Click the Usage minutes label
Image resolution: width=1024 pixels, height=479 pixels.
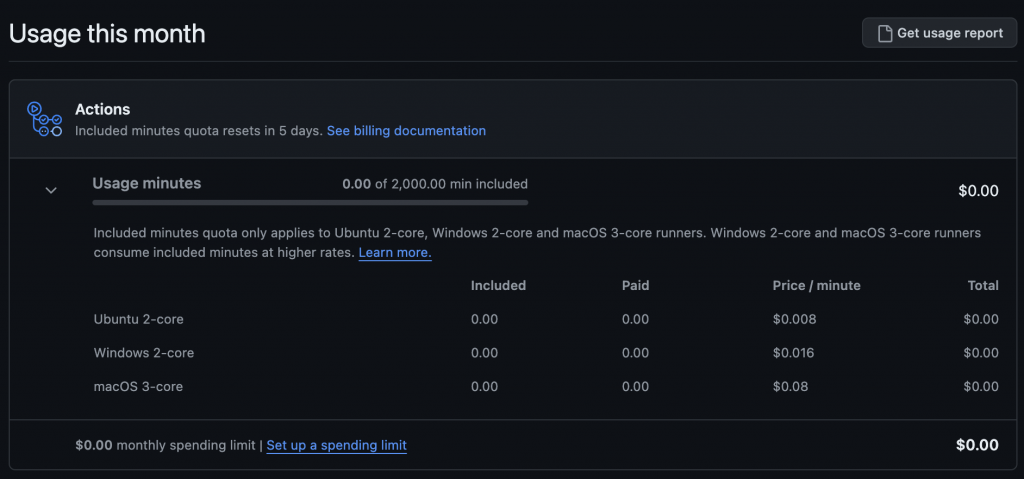coord(147,183)
